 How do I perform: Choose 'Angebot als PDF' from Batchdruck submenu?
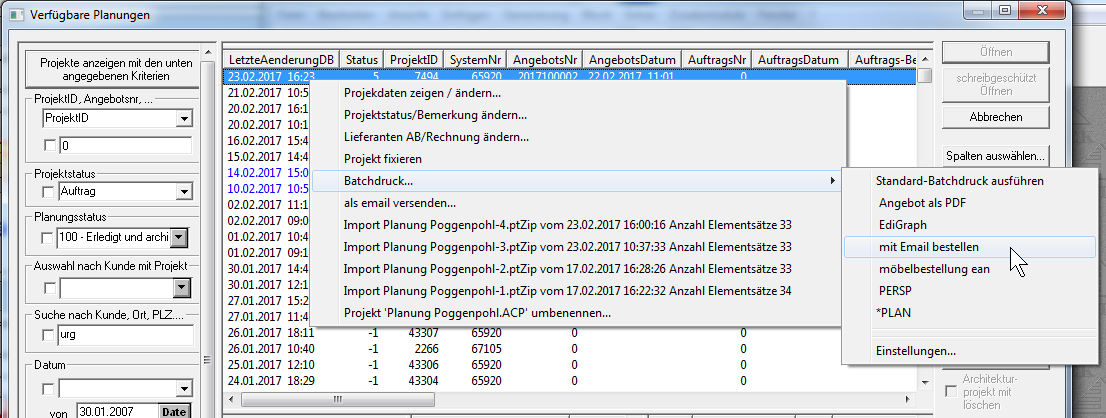924,203
